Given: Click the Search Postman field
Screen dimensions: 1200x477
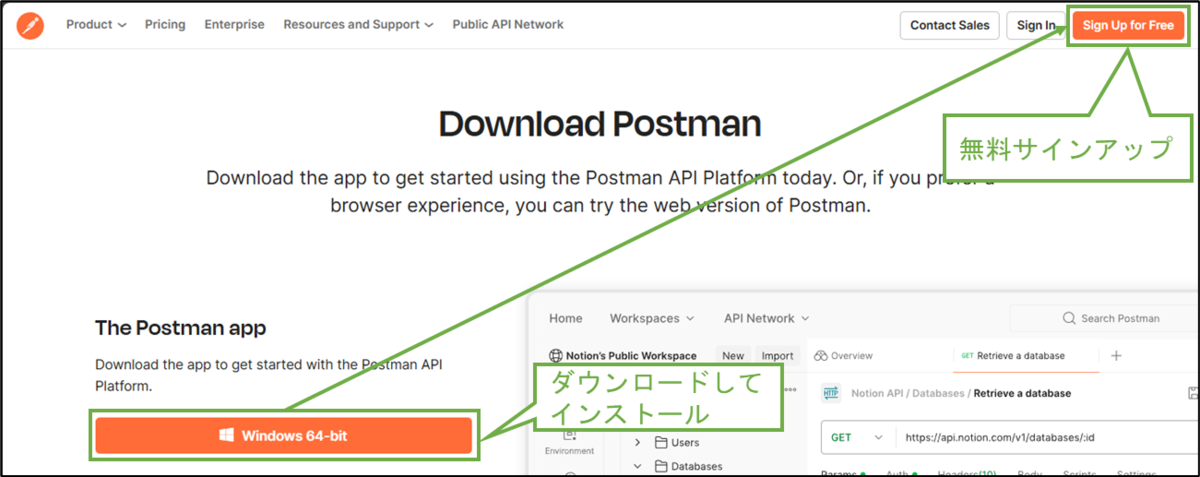Looking at the screenshot, I should tap(1104, 319).
